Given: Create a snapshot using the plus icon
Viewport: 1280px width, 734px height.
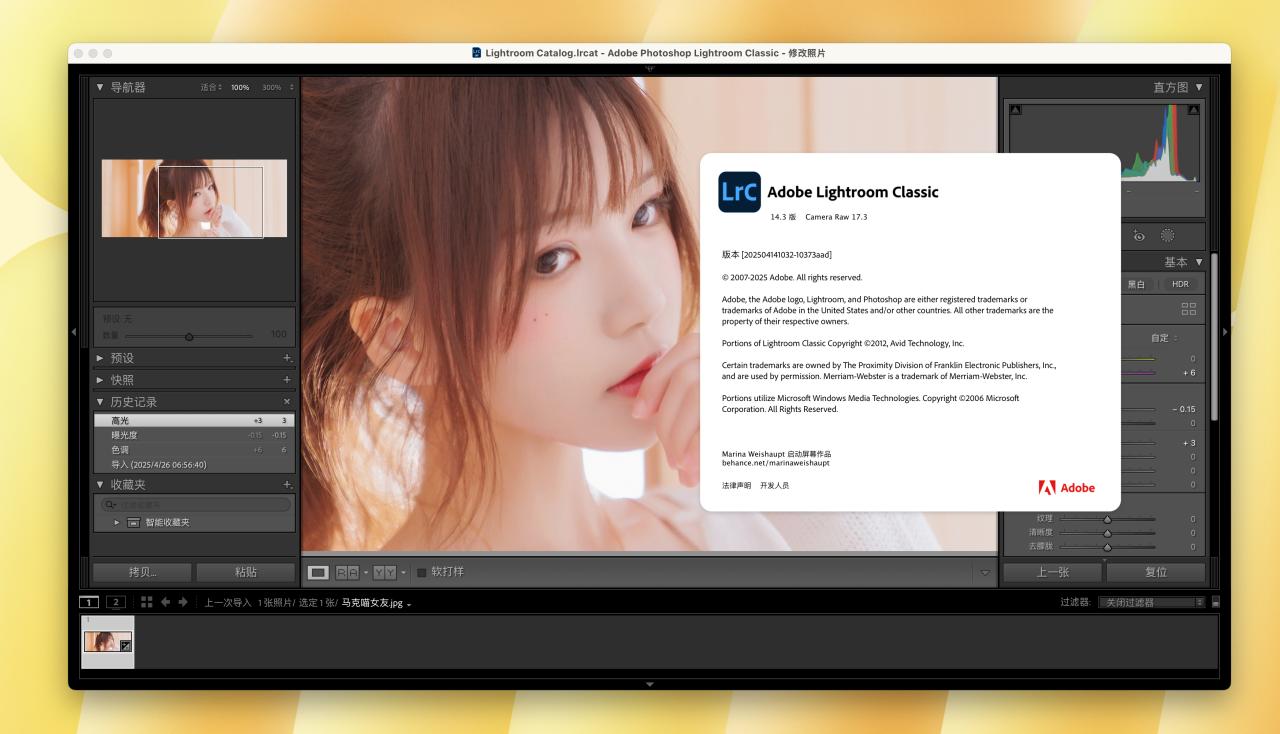Looking at the screenshot, I should (287, 380).
